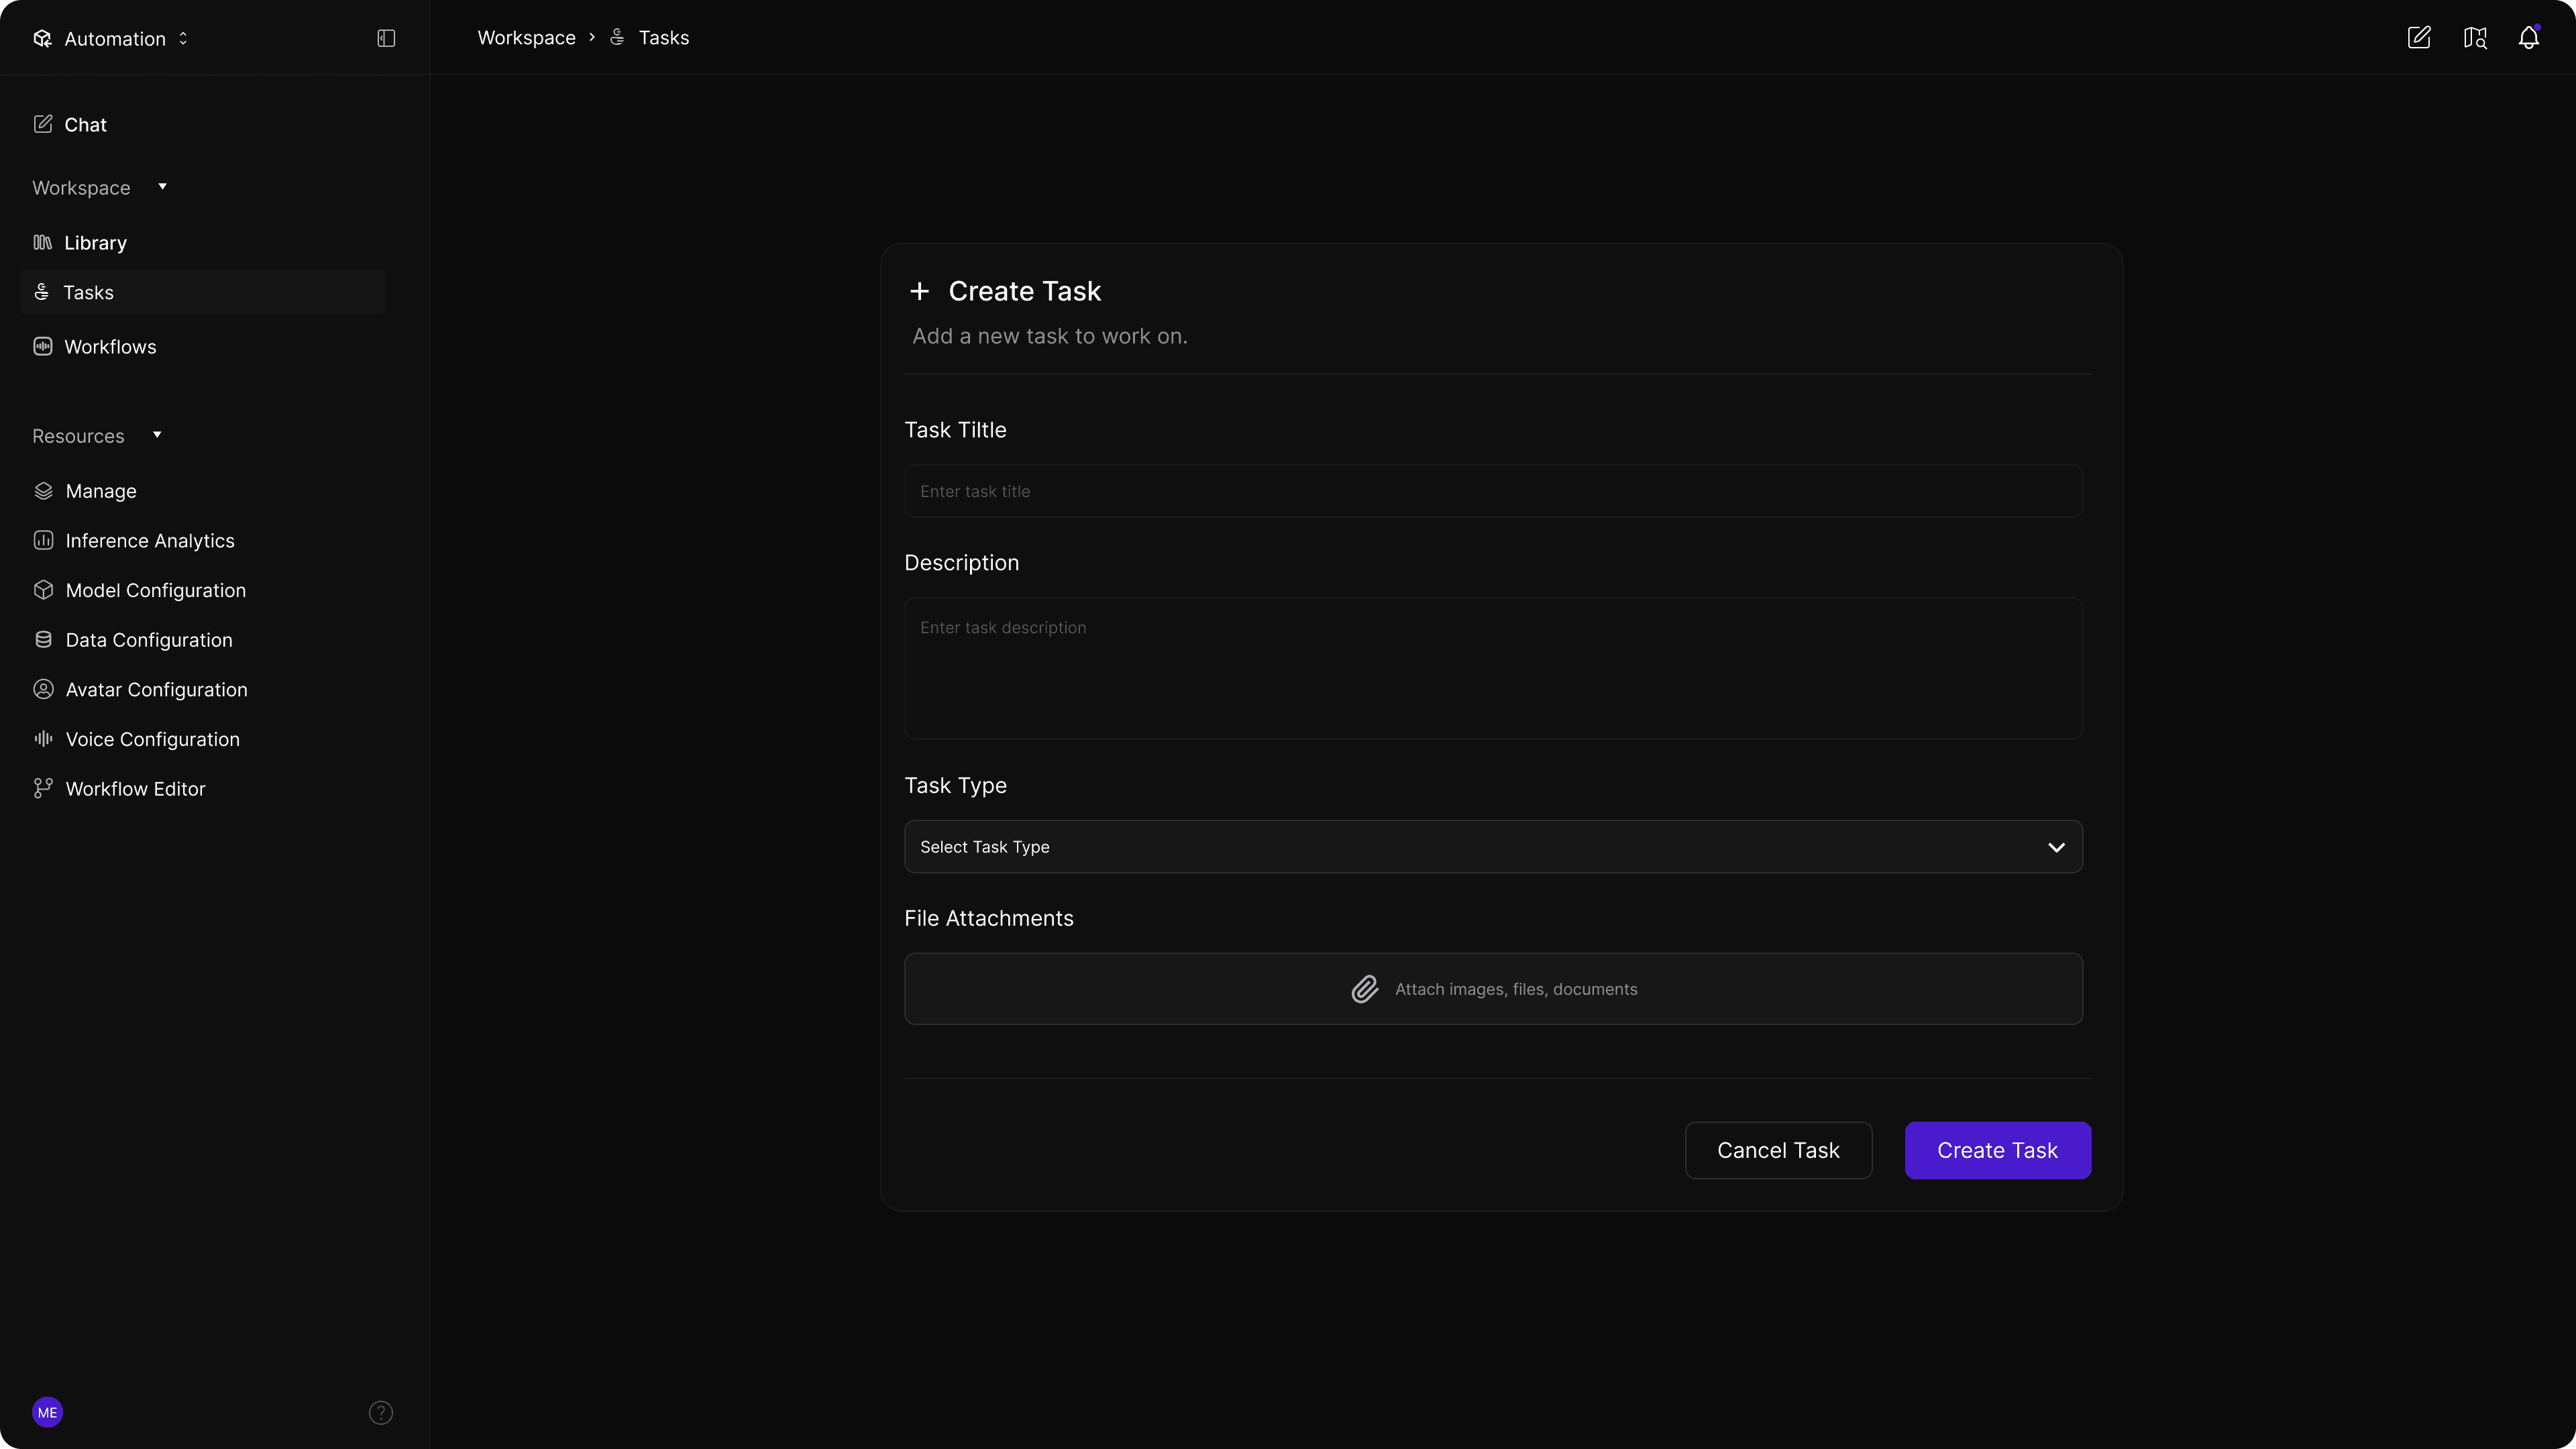
Task: Open the help question mark icon
Action: (x=381, y=1412)
